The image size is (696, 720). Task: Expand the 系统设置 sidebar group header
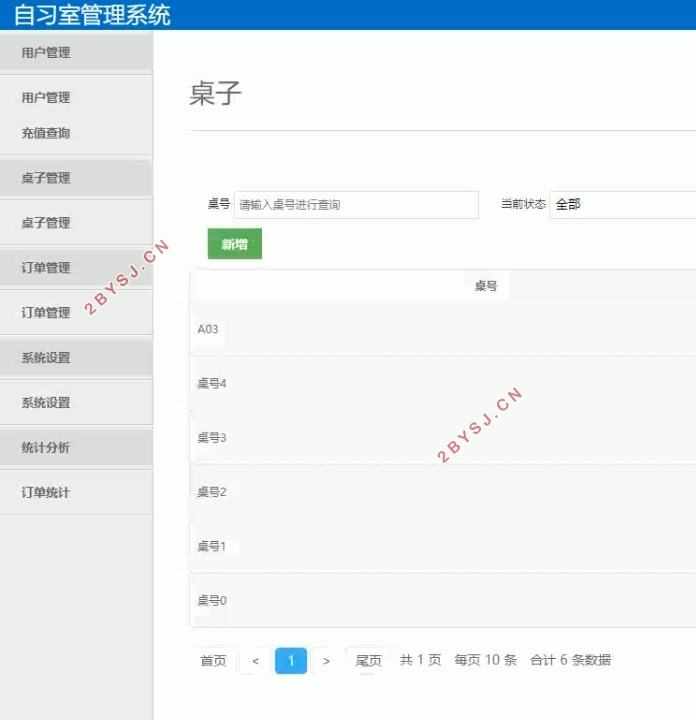click(76, 358)
